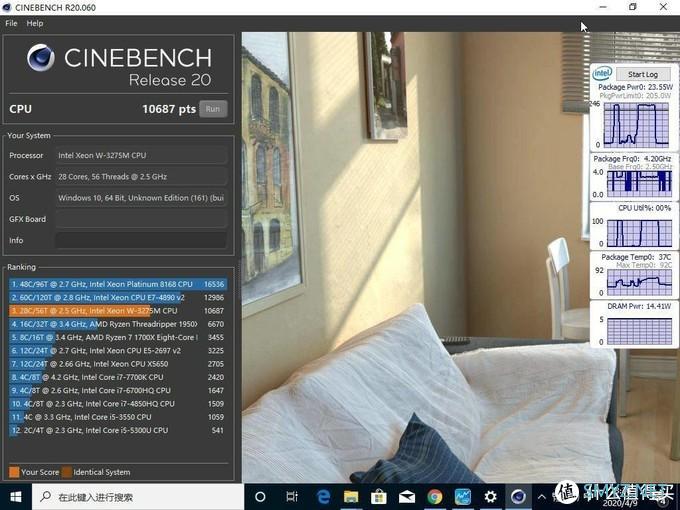The image size is (680, 510).
Task: Open File Explorer from taskbar
Action: [351, 497]
